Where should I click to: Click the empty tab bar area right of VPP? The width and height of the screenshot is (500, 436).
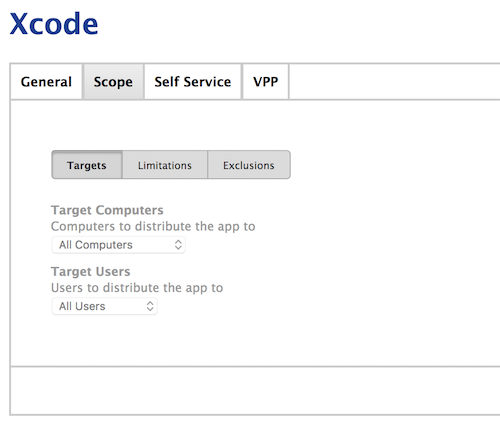coord(394,82)
